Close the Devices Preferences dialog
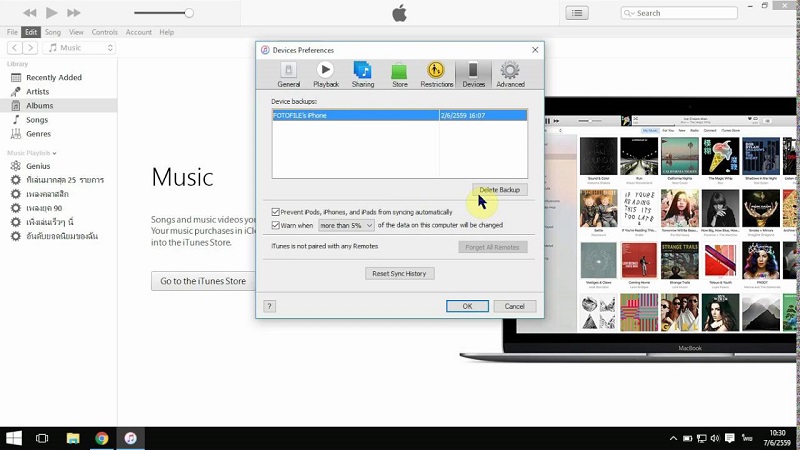Viewport: 800px width, 450px height. pos(535,50)
